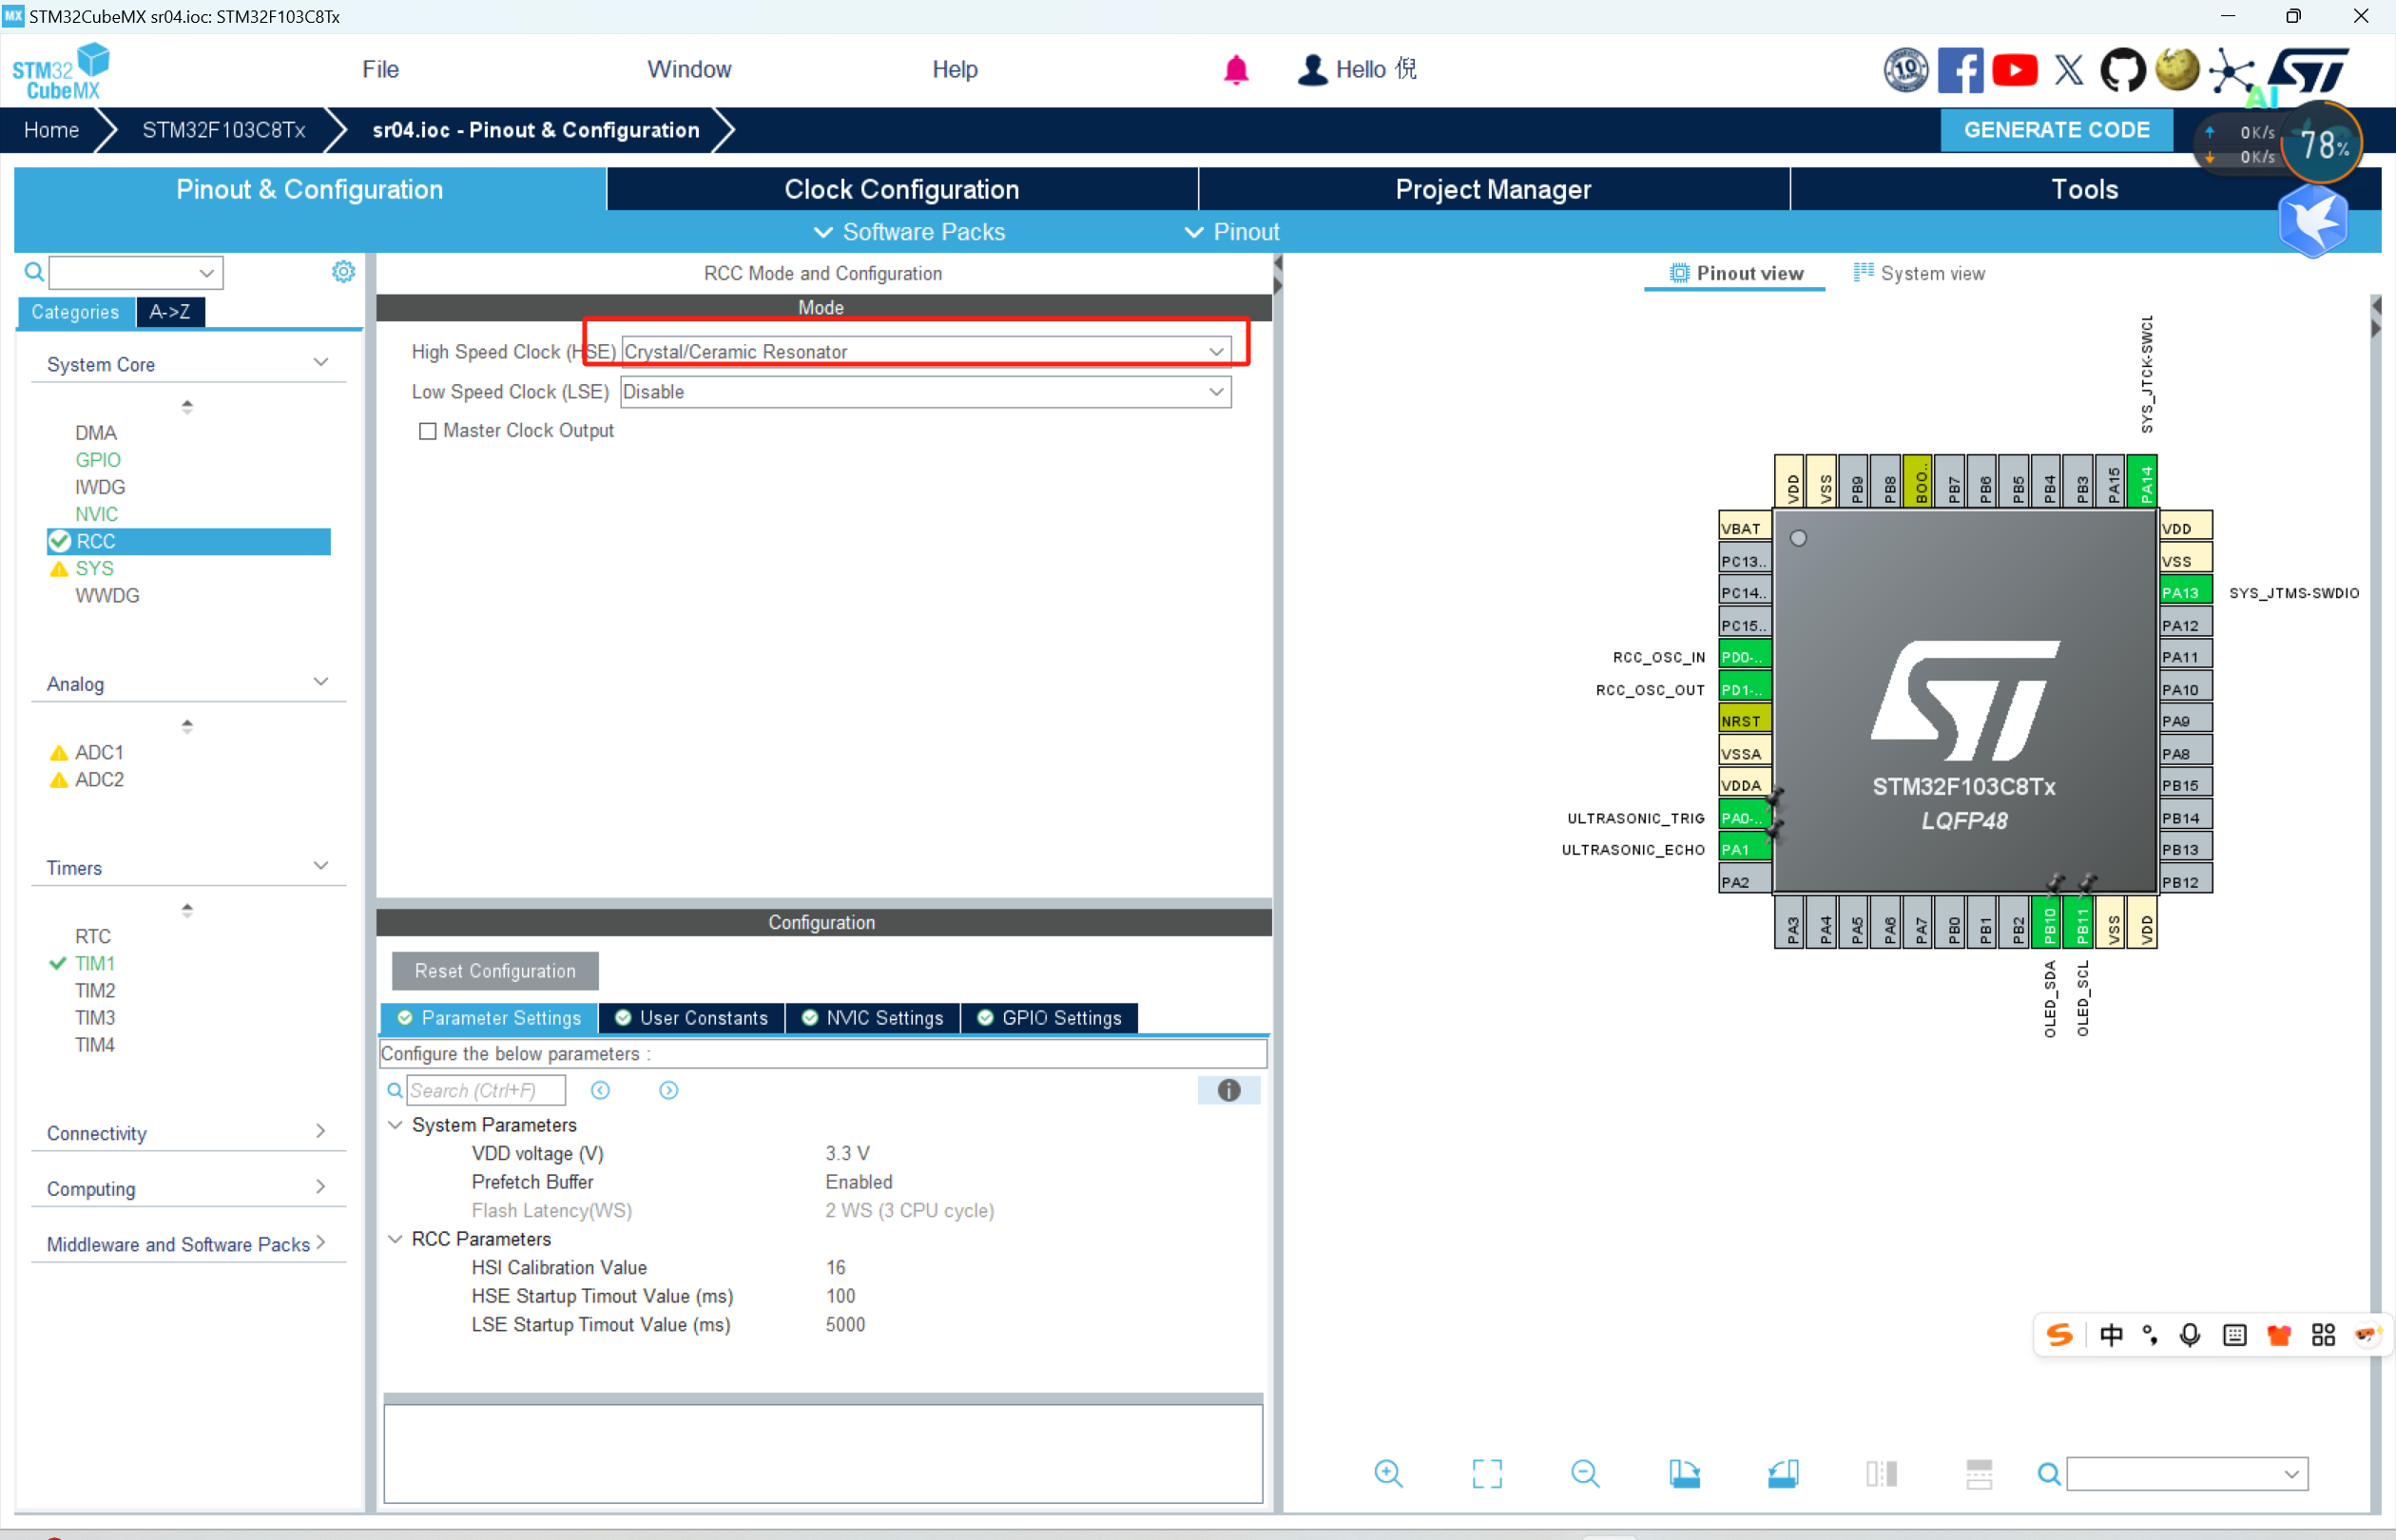Open the GPIO Settings tab
Screen dimensions: 2396x1540
tap(1049, 1018)
